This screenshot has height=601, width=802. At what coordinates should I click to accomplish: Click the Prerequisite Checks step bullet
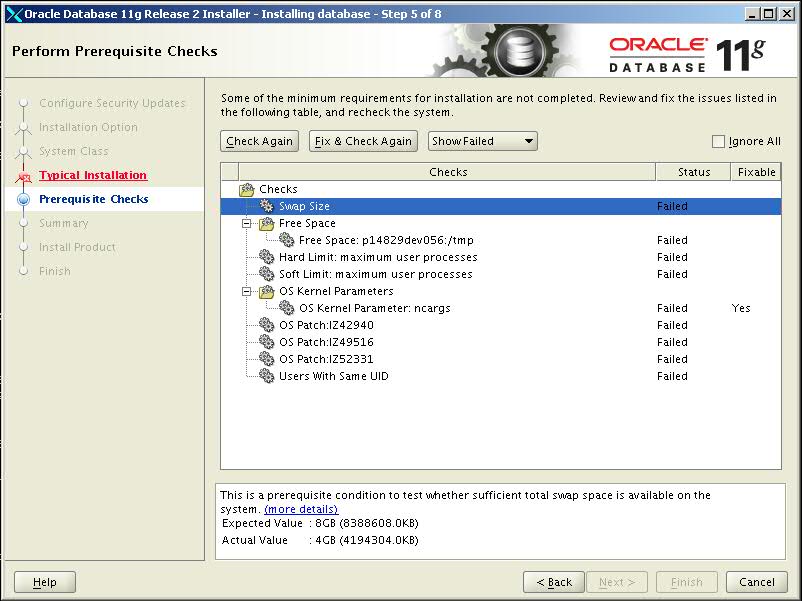[x=24, y=199]
